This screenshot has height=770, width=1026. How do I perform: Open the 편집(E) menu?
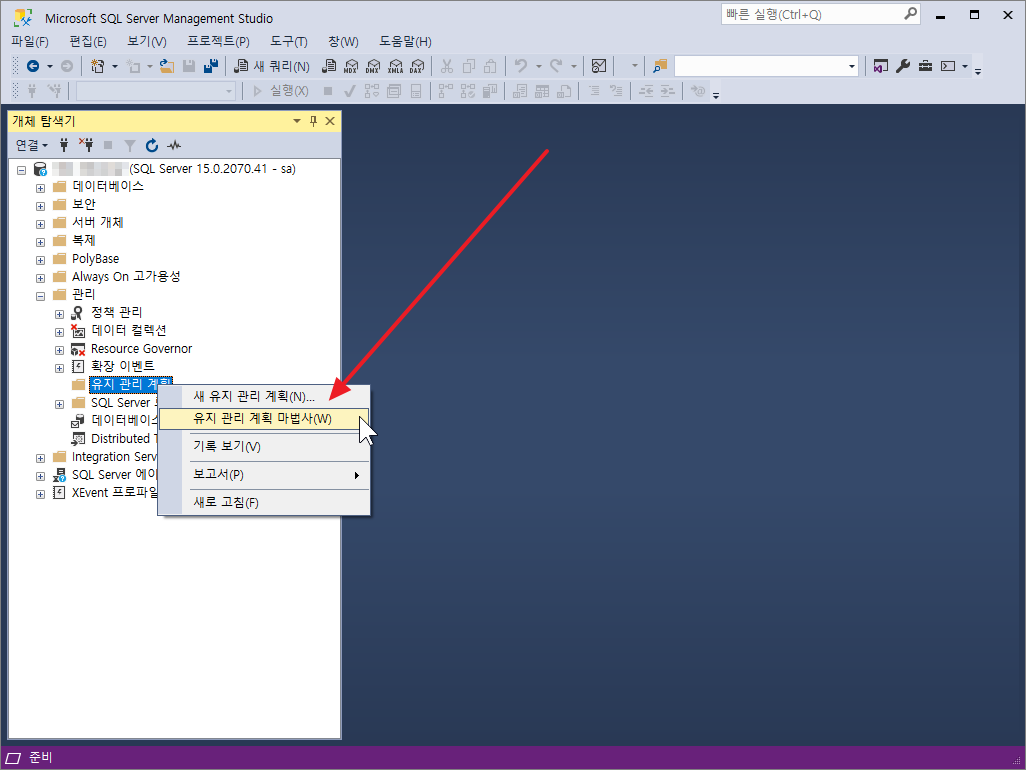point(88,42)
